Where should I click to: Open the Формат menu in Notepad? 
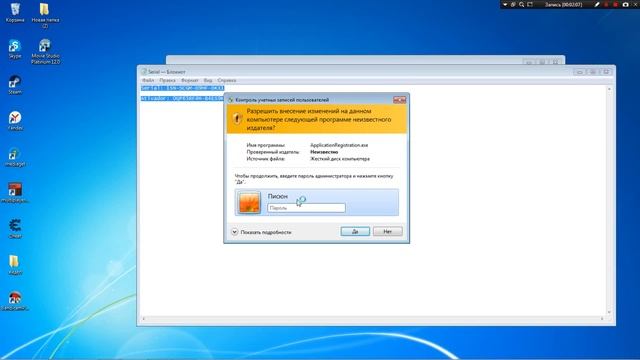(189, 80)
